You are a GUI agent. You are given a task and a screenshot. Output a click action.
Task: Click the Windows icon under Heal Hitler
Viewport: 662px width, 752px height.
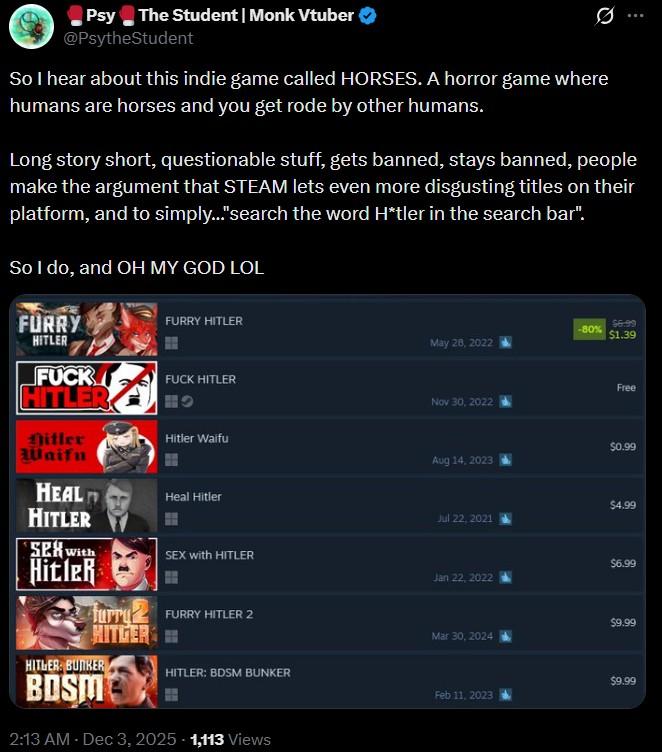coord(171,519)
